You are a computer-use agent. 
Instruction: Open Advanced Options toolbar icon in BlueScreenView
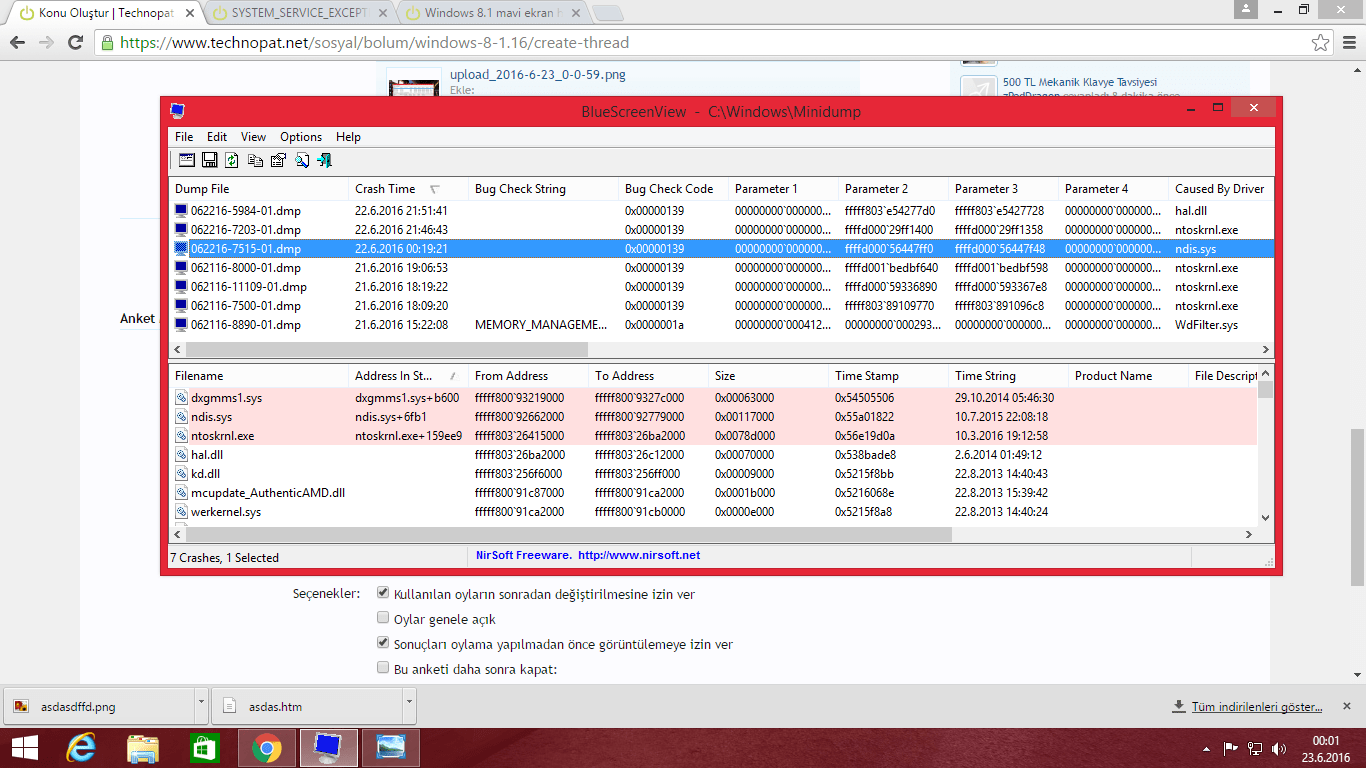(x=187, y=159)
